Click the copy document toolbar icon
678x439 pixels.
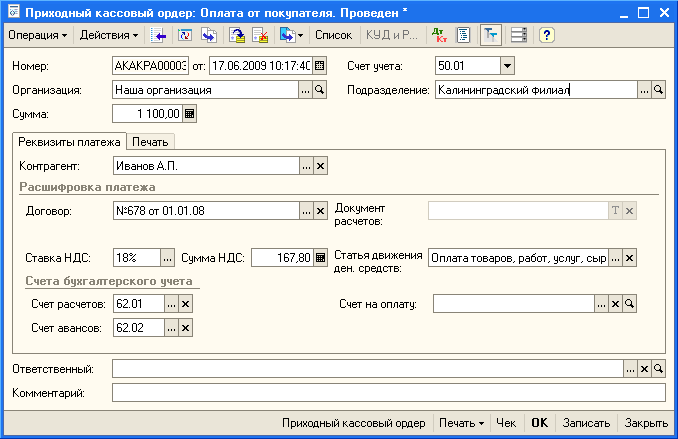point(209,35)
